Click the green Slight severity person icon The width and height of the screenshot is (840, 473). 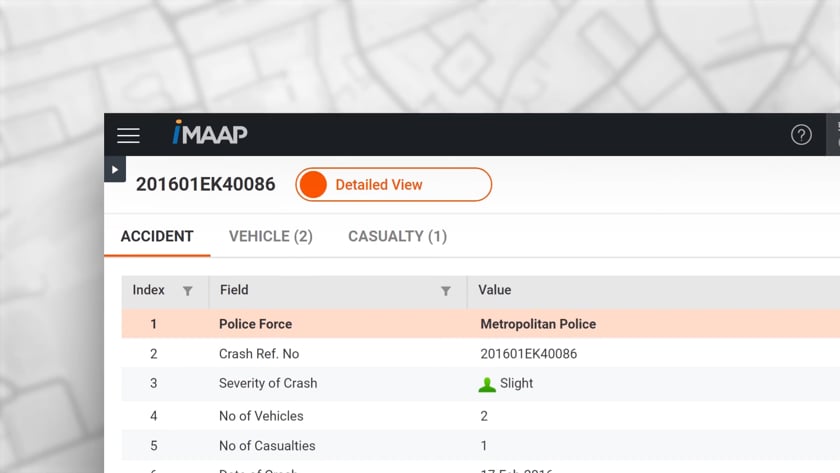click(x=487, y=384)
